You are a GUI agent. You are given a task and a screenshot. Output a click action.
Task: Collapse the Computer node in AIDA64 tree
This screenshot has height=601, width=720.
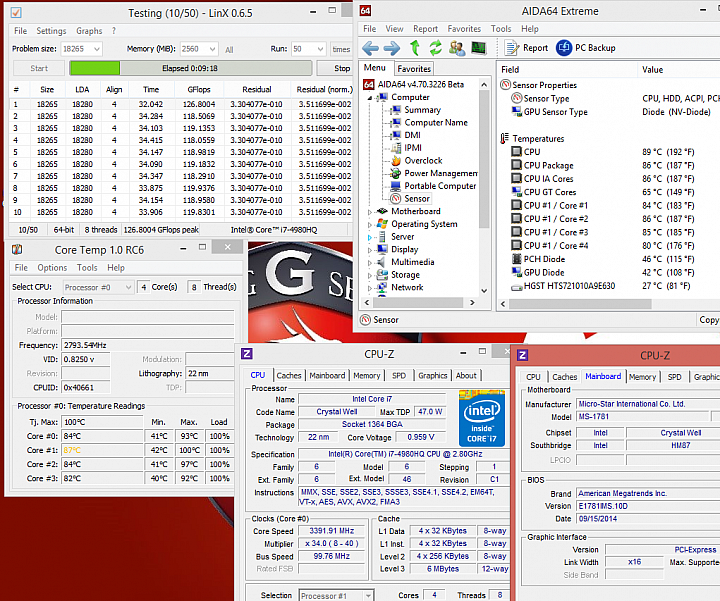(x=370, y=98)
